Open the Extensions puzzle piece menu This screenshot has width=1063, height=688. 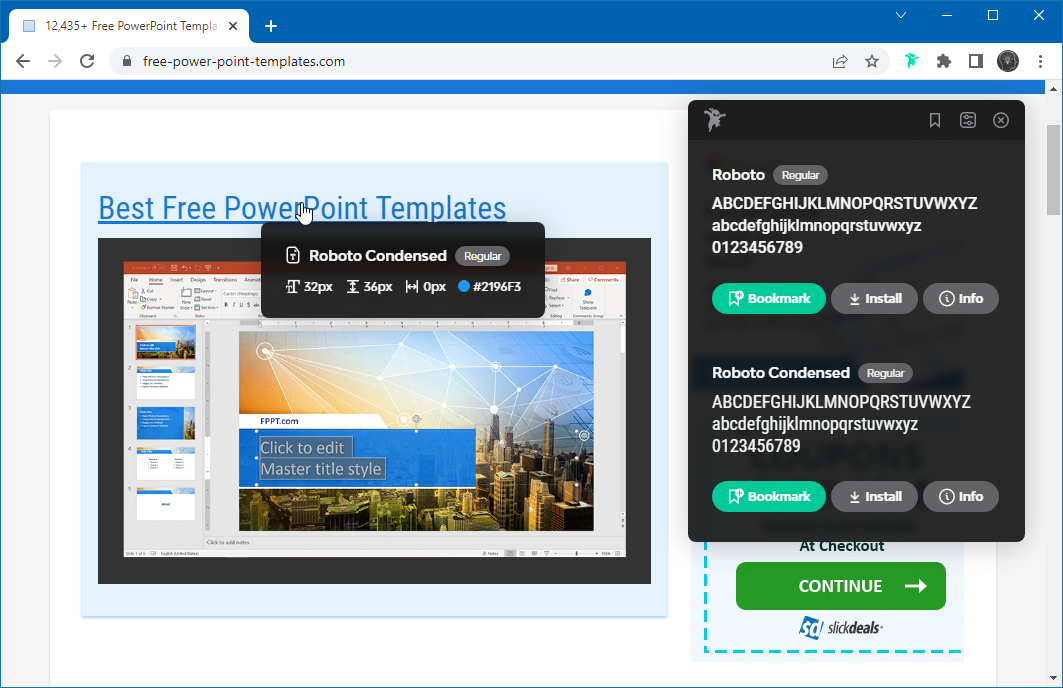943,61
